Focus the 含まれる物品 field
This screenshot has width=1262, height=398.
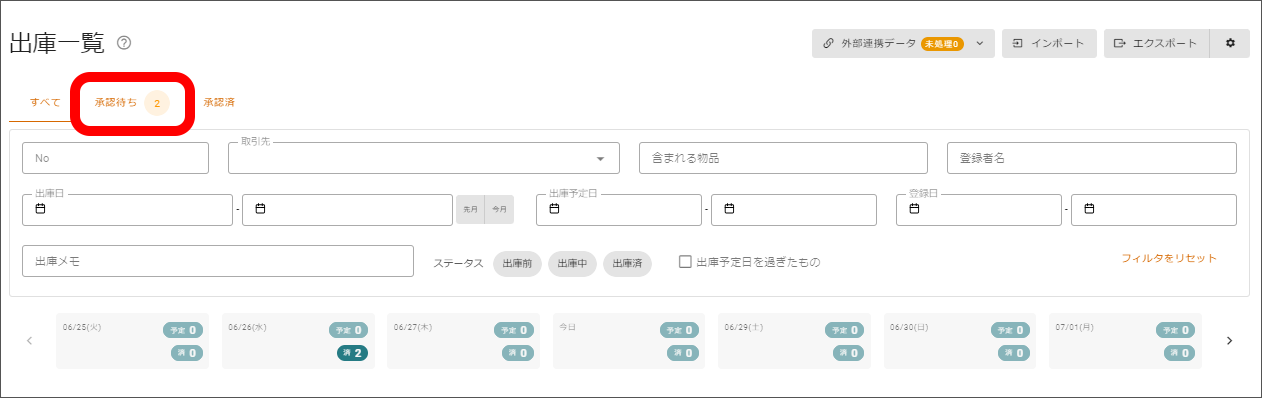tap(784, 158)
